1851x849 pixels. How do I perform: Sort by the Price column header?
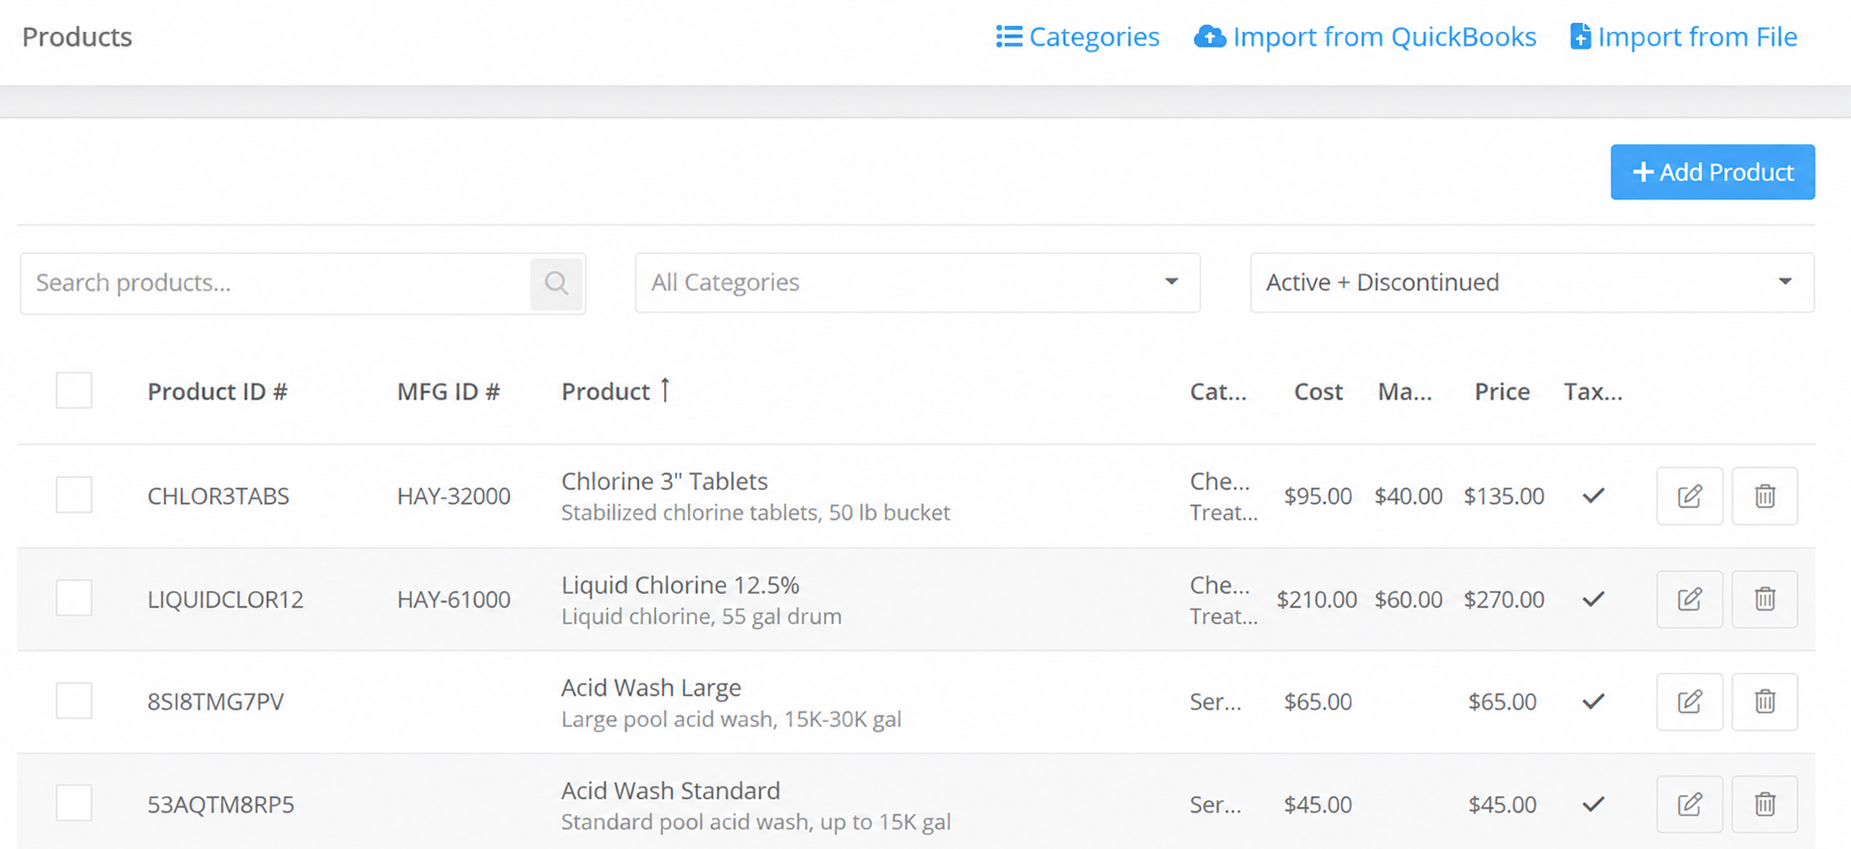tap(1502, 392)
